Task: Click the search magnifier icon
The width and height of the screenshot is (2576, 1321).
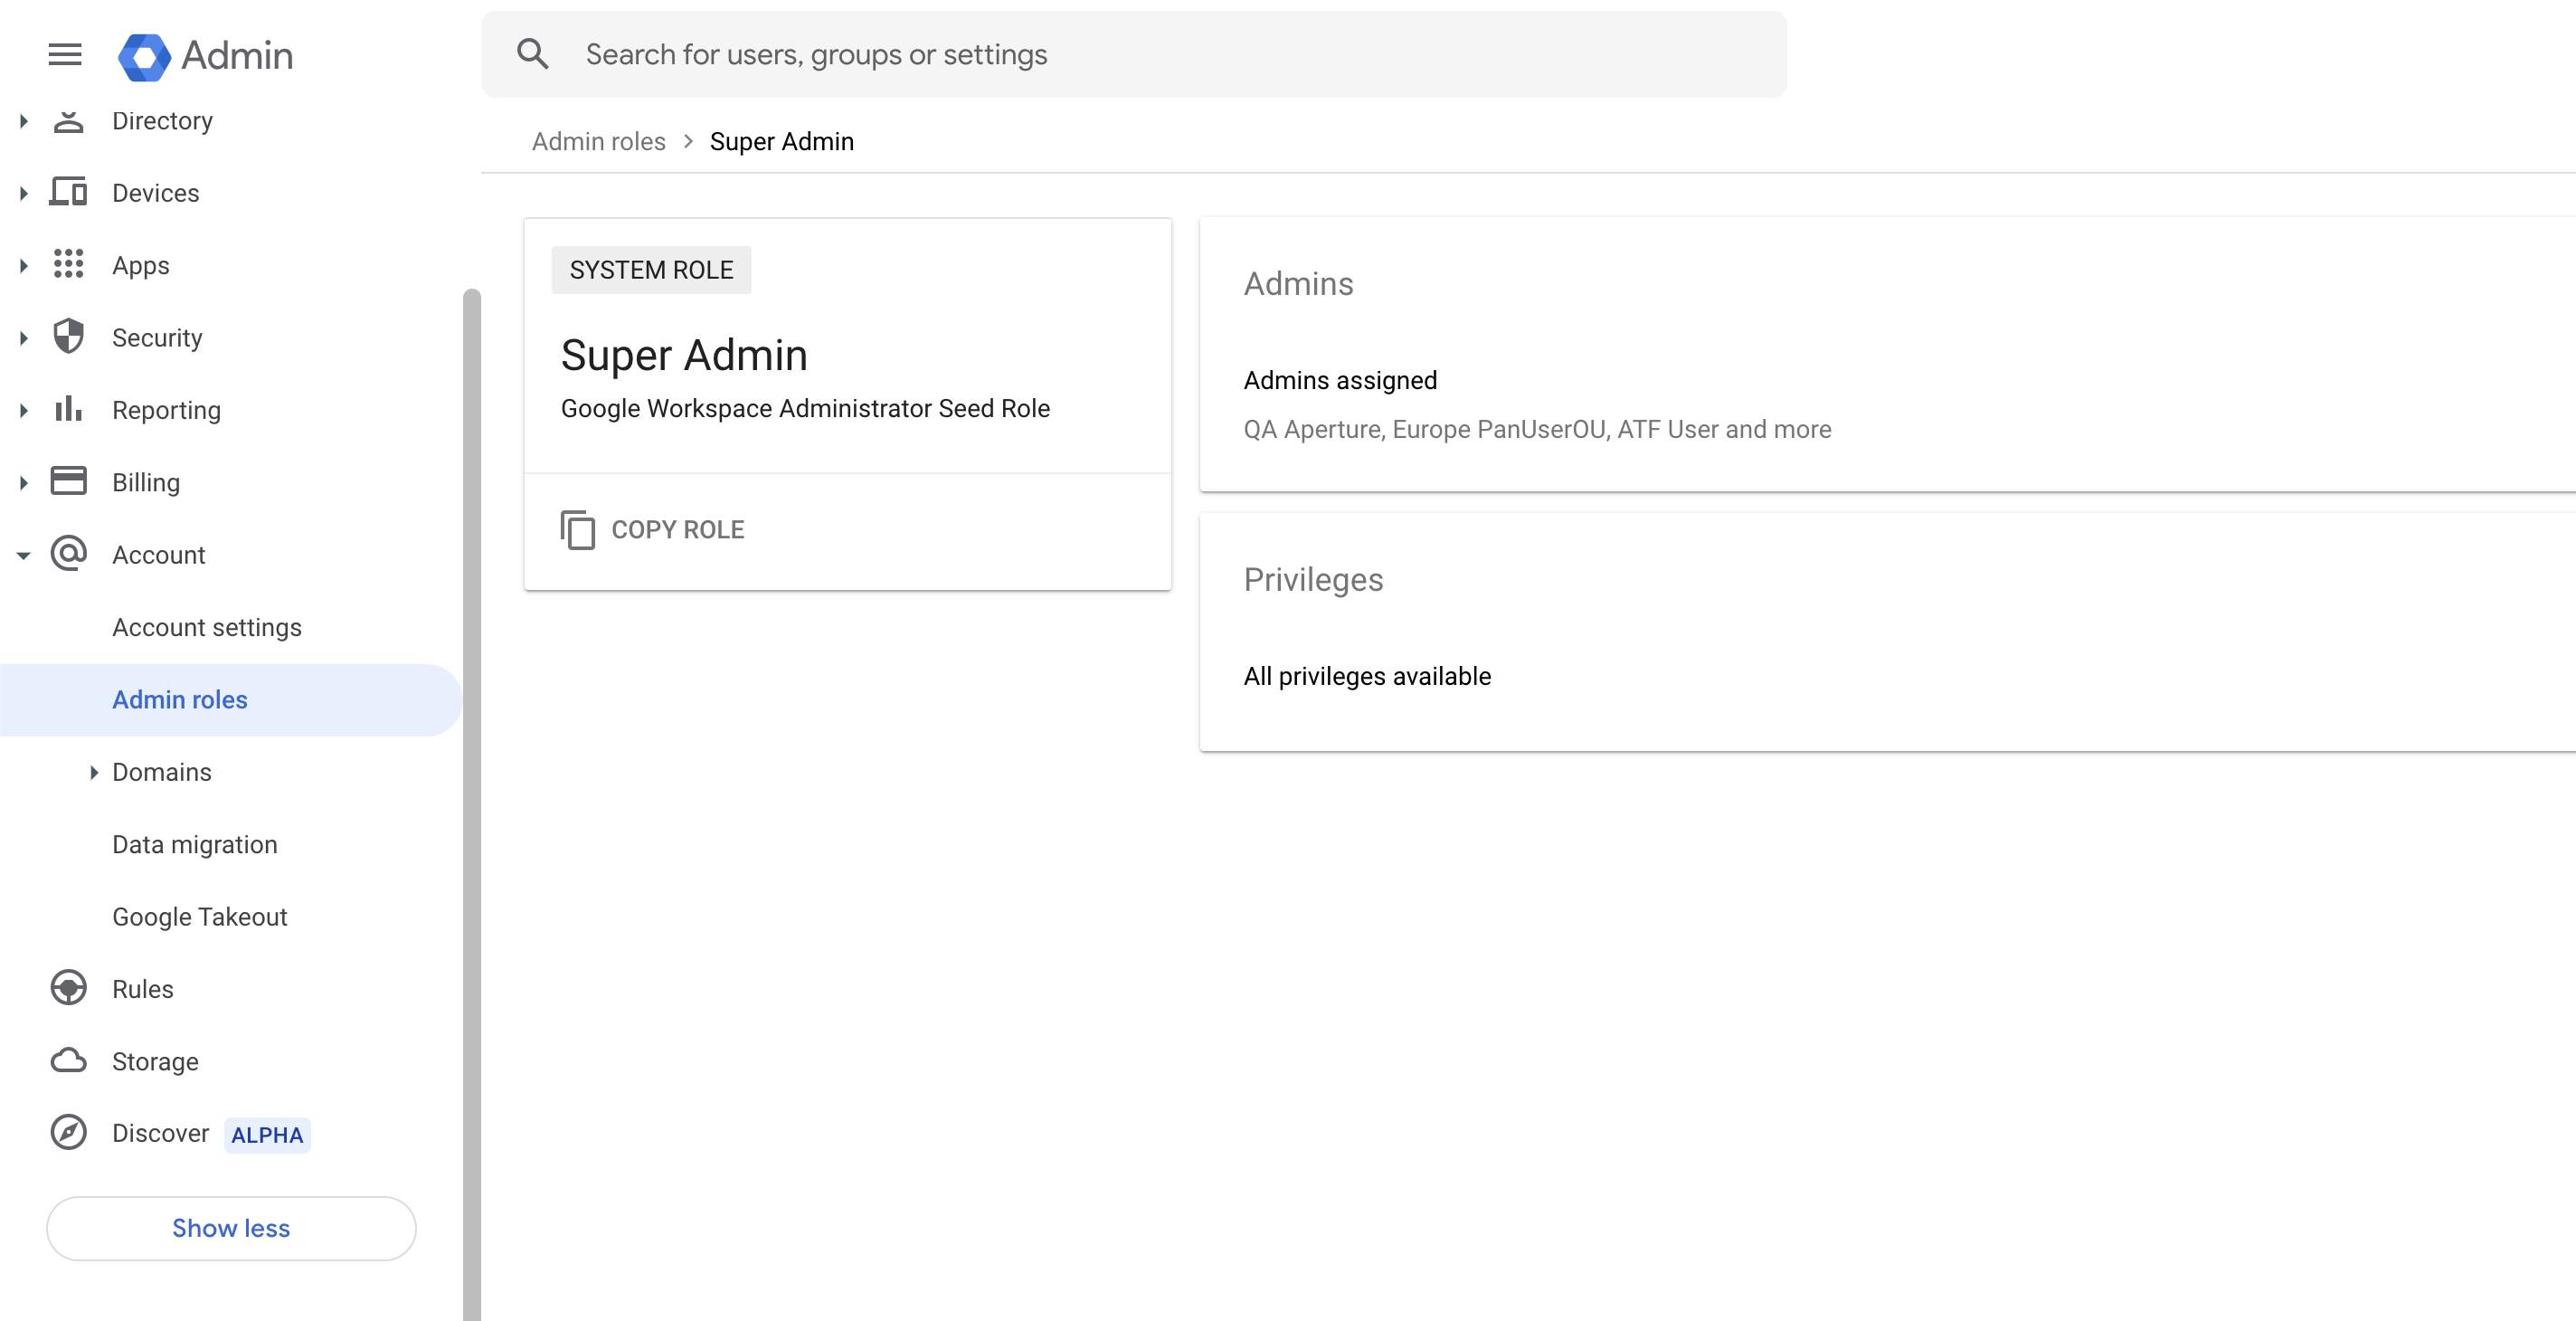Action: [532, 54]
